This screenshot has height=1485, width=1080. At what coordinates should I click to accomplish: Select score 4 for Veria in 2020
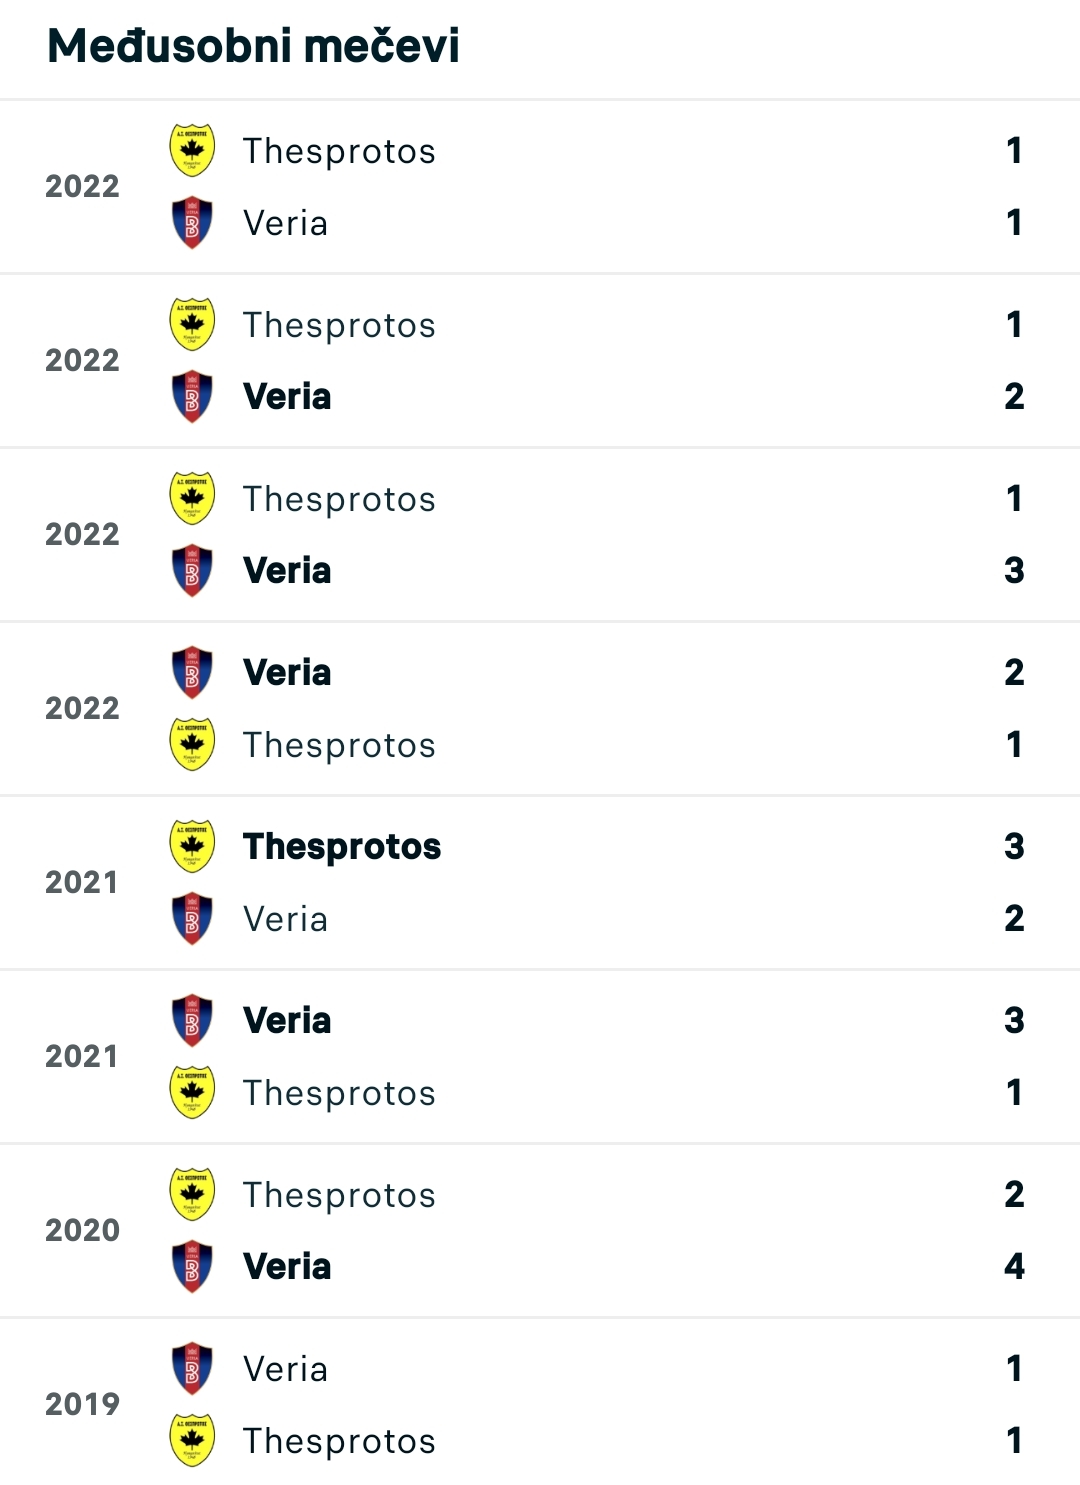1014,1267
